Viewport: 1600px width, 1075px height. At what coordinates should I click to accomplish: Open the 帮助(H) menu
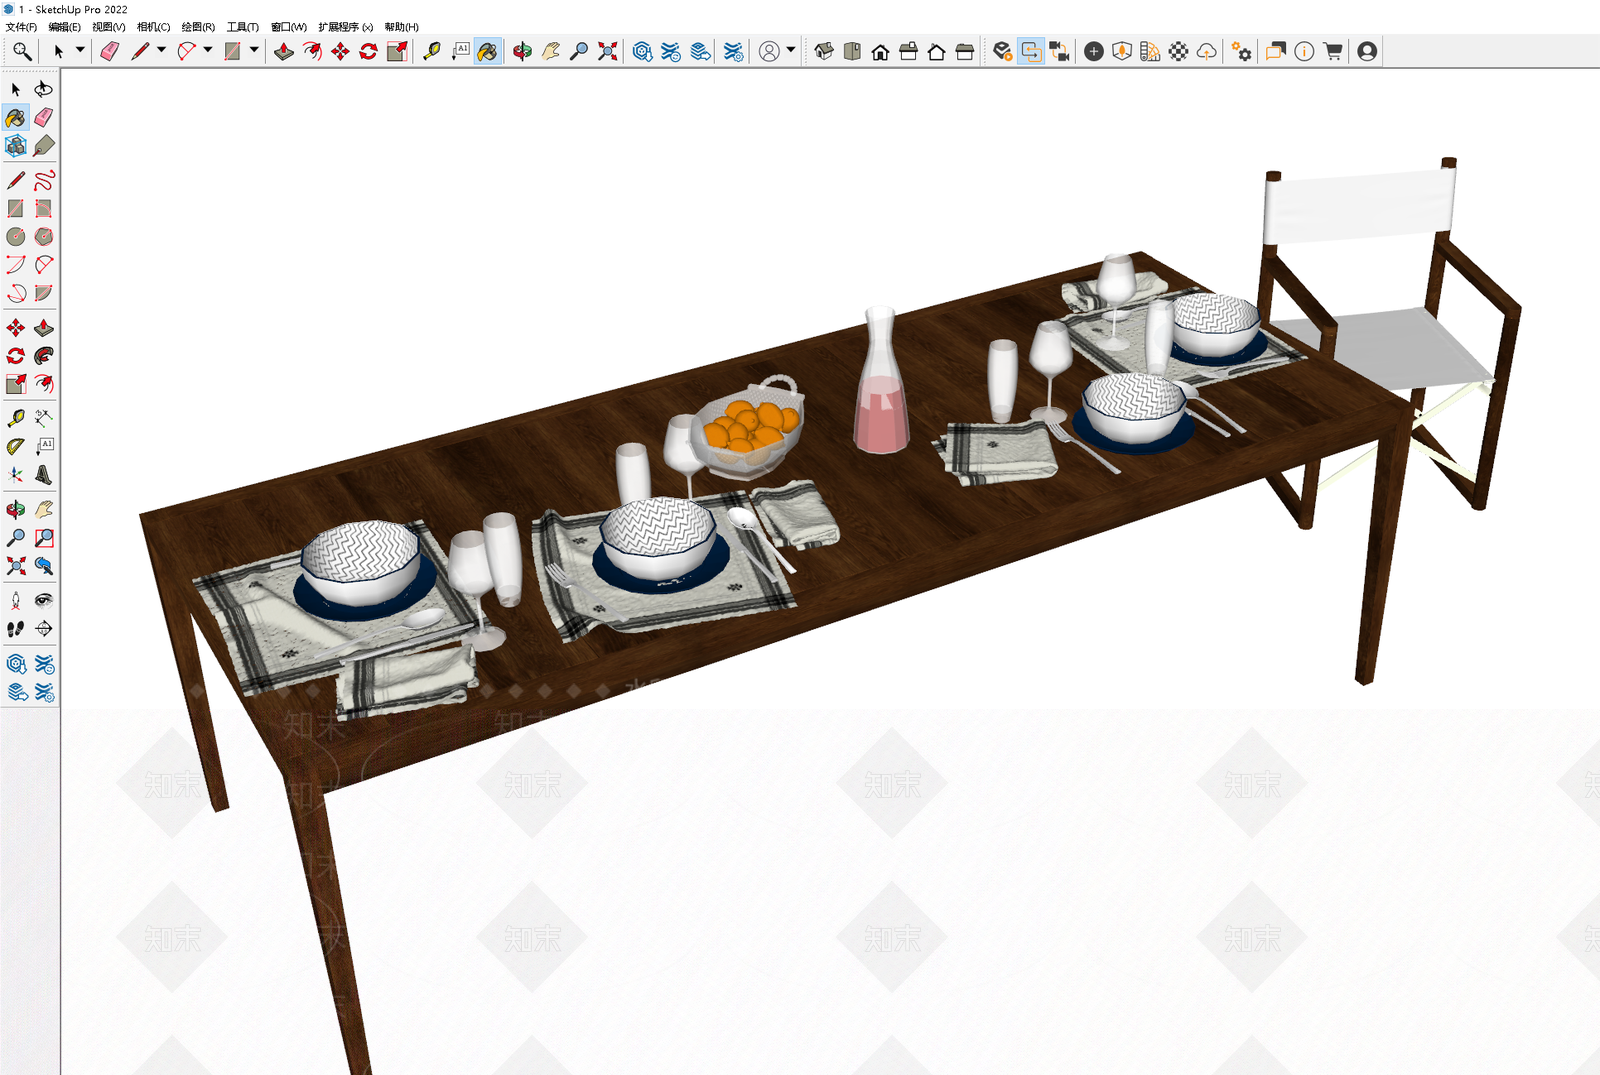coord(402,27)
